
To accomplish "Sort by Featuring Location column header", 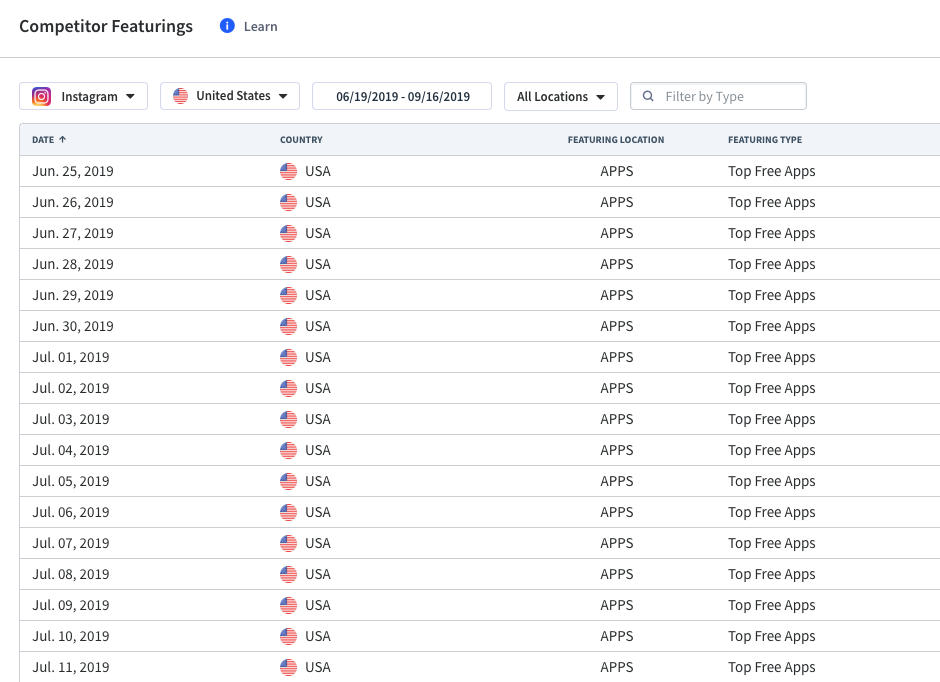I will (x=616, y=140).
